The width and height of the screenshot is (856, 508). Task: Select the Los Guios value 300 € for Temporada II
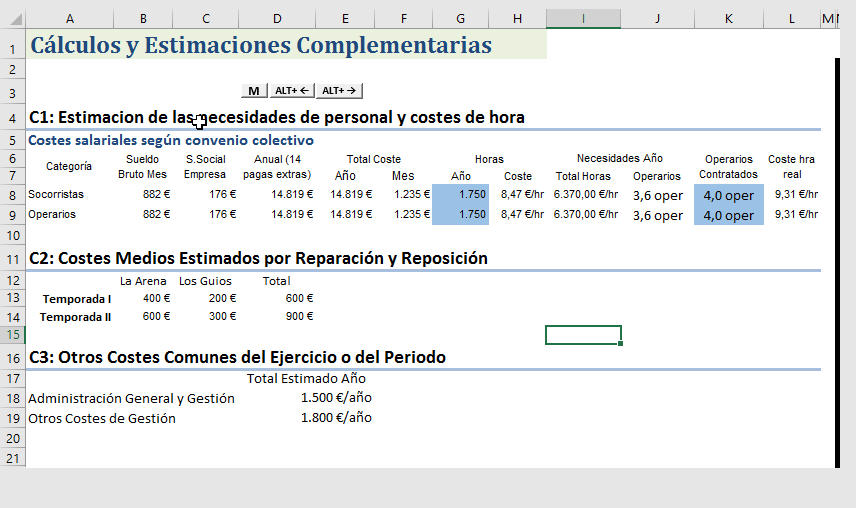point(219,317)
